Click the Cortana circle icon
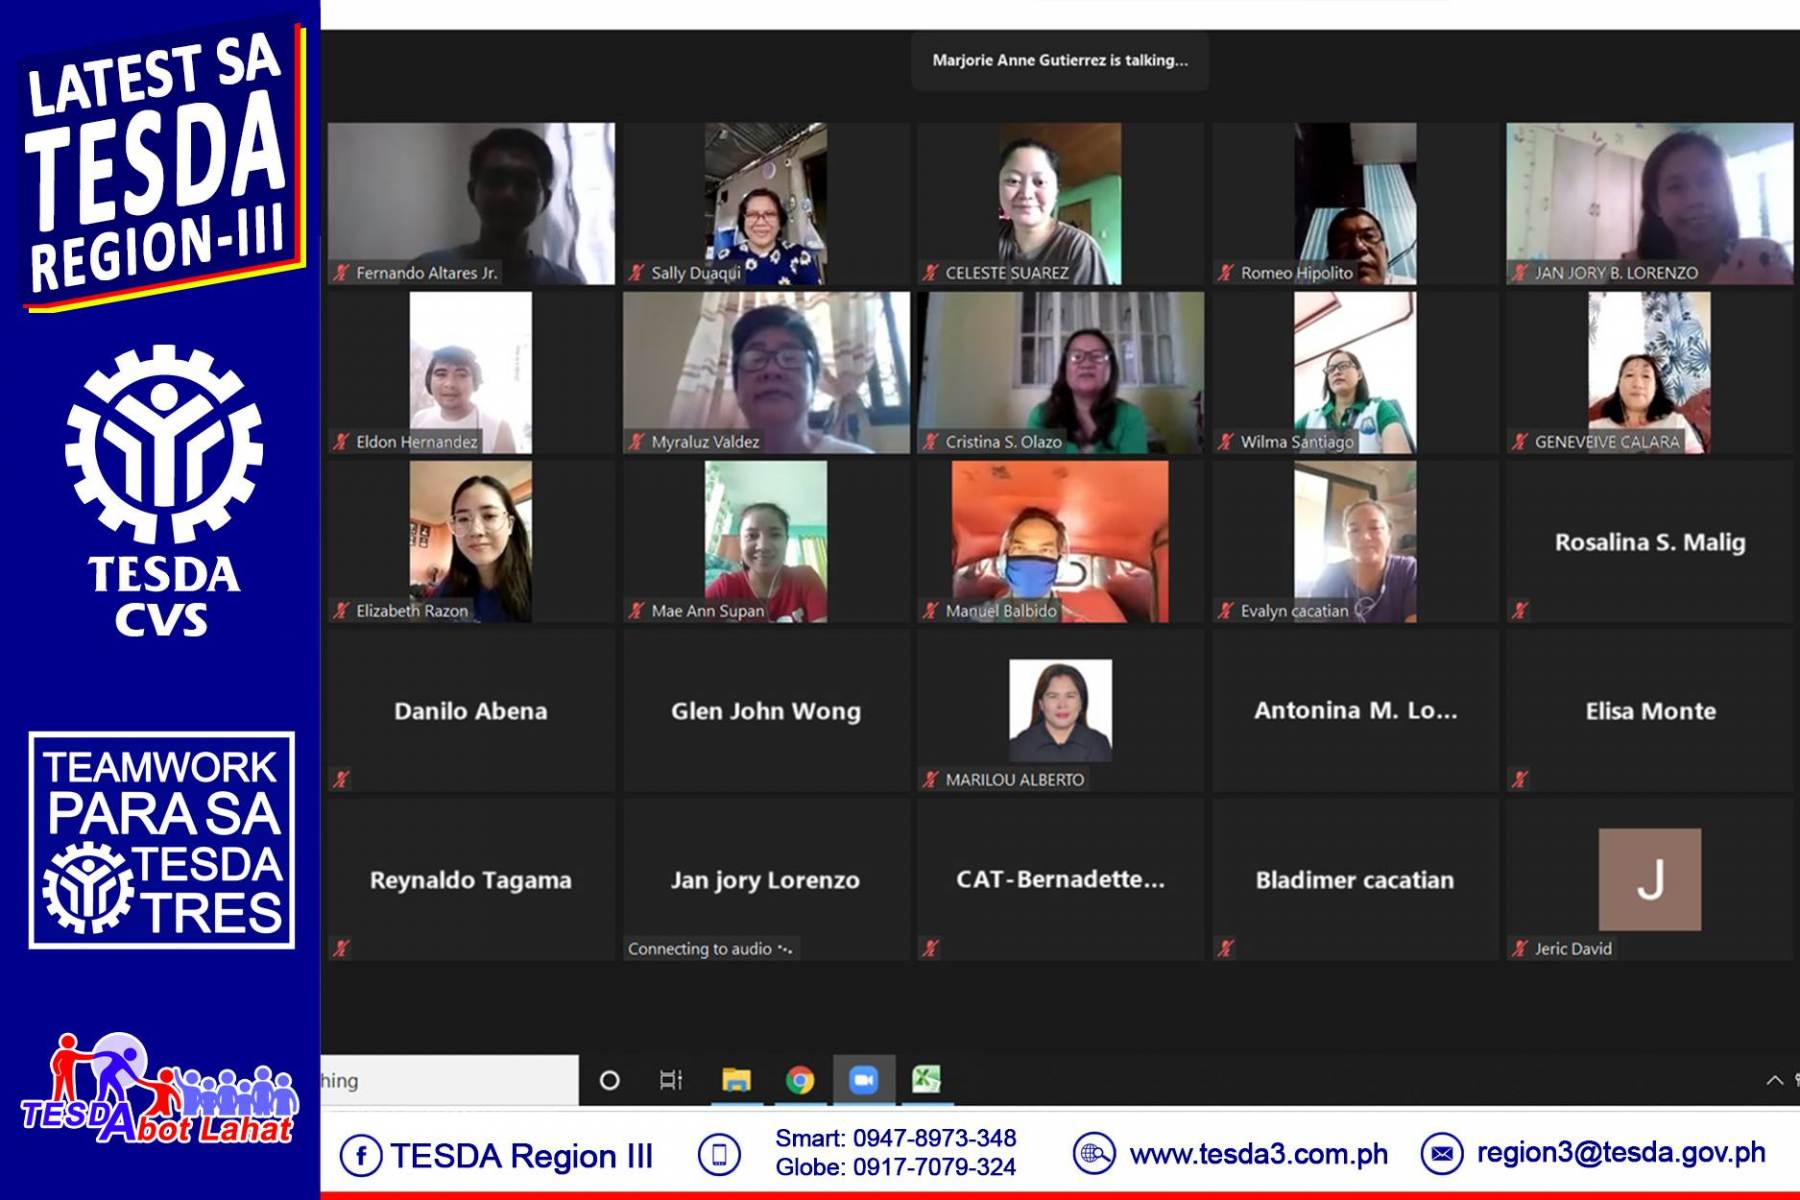This screenshot has width=1800, height=1200. 609,1080
